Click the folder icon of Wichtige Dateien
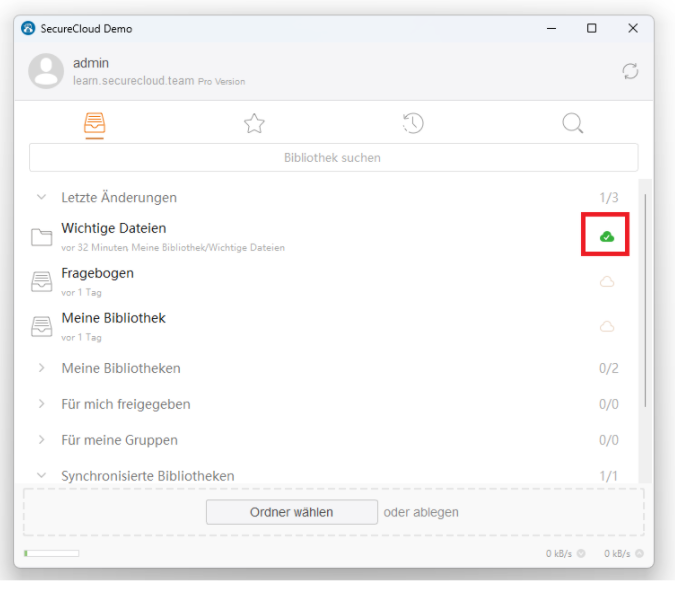 click(x=42, y=237)
